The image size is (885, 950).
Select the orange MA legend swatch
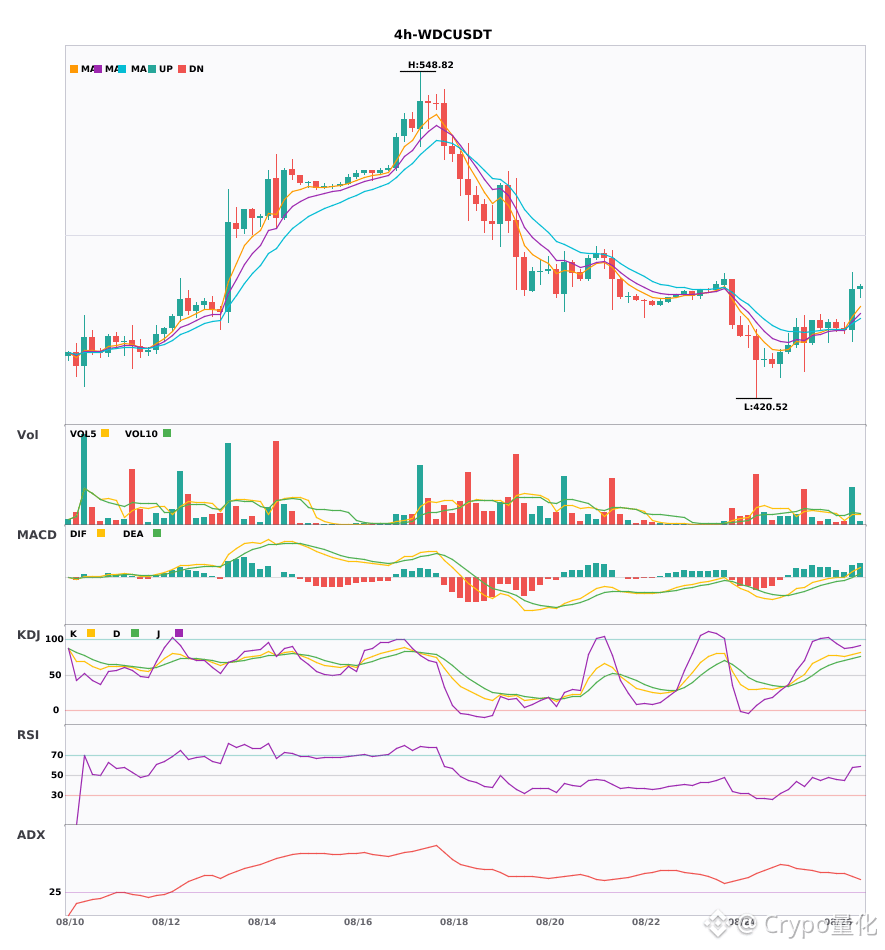tap(74, 69)
